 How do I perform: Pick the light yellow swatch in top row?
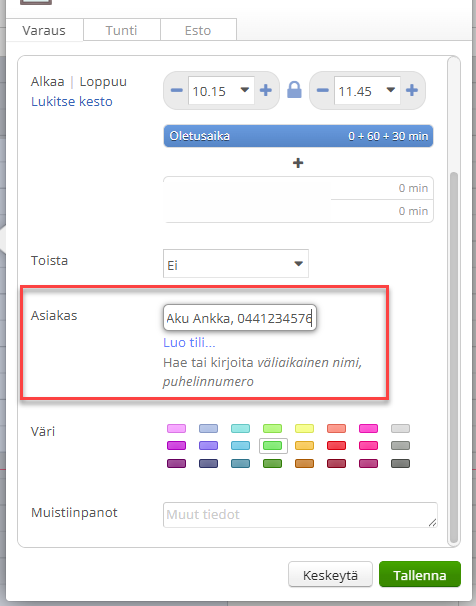click(304, 428)
